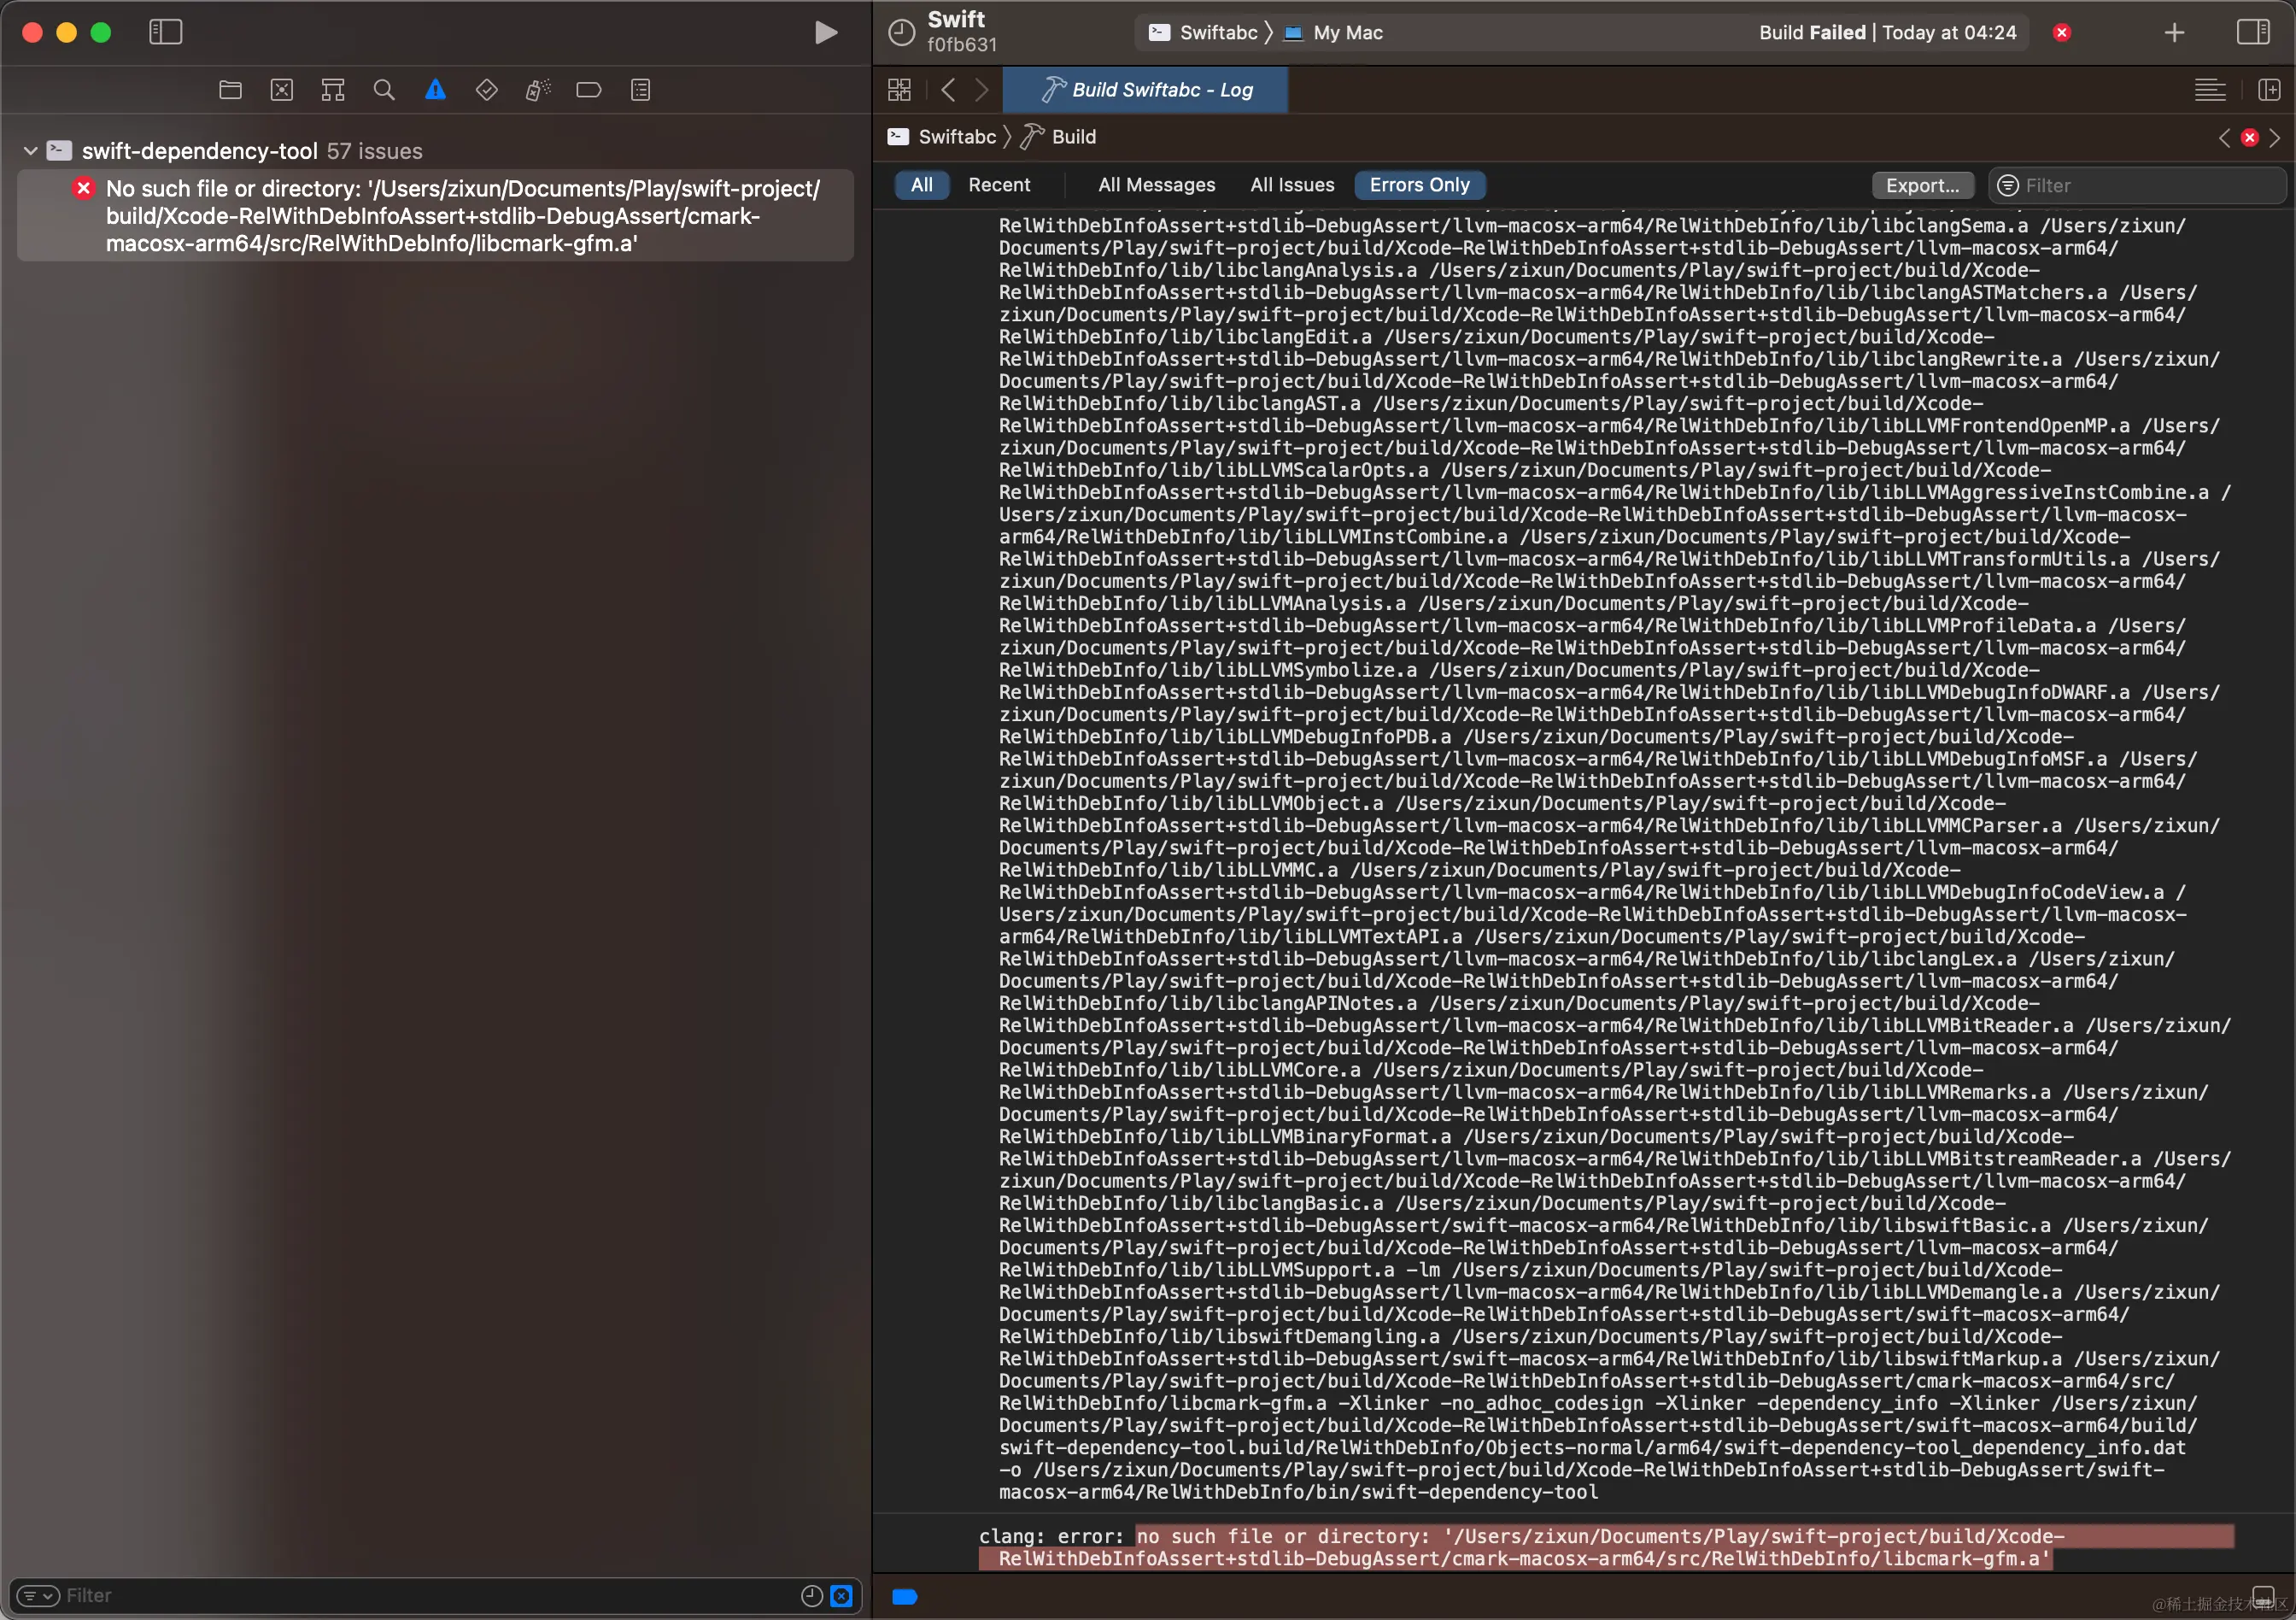This screenshot has height=1620, width=2296.
Task: Open navigator filter options menu
Action: [38, 1595]
